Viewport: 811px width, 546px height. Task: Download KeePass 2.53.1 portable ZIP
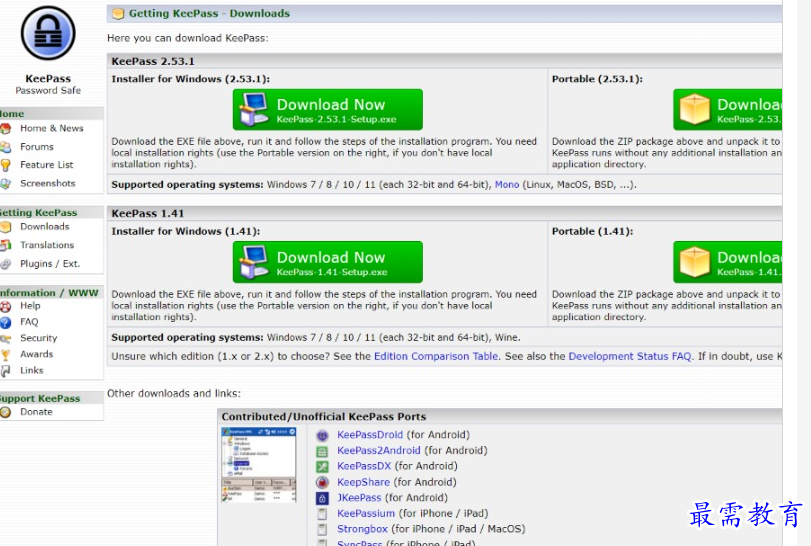coord(727,110)
